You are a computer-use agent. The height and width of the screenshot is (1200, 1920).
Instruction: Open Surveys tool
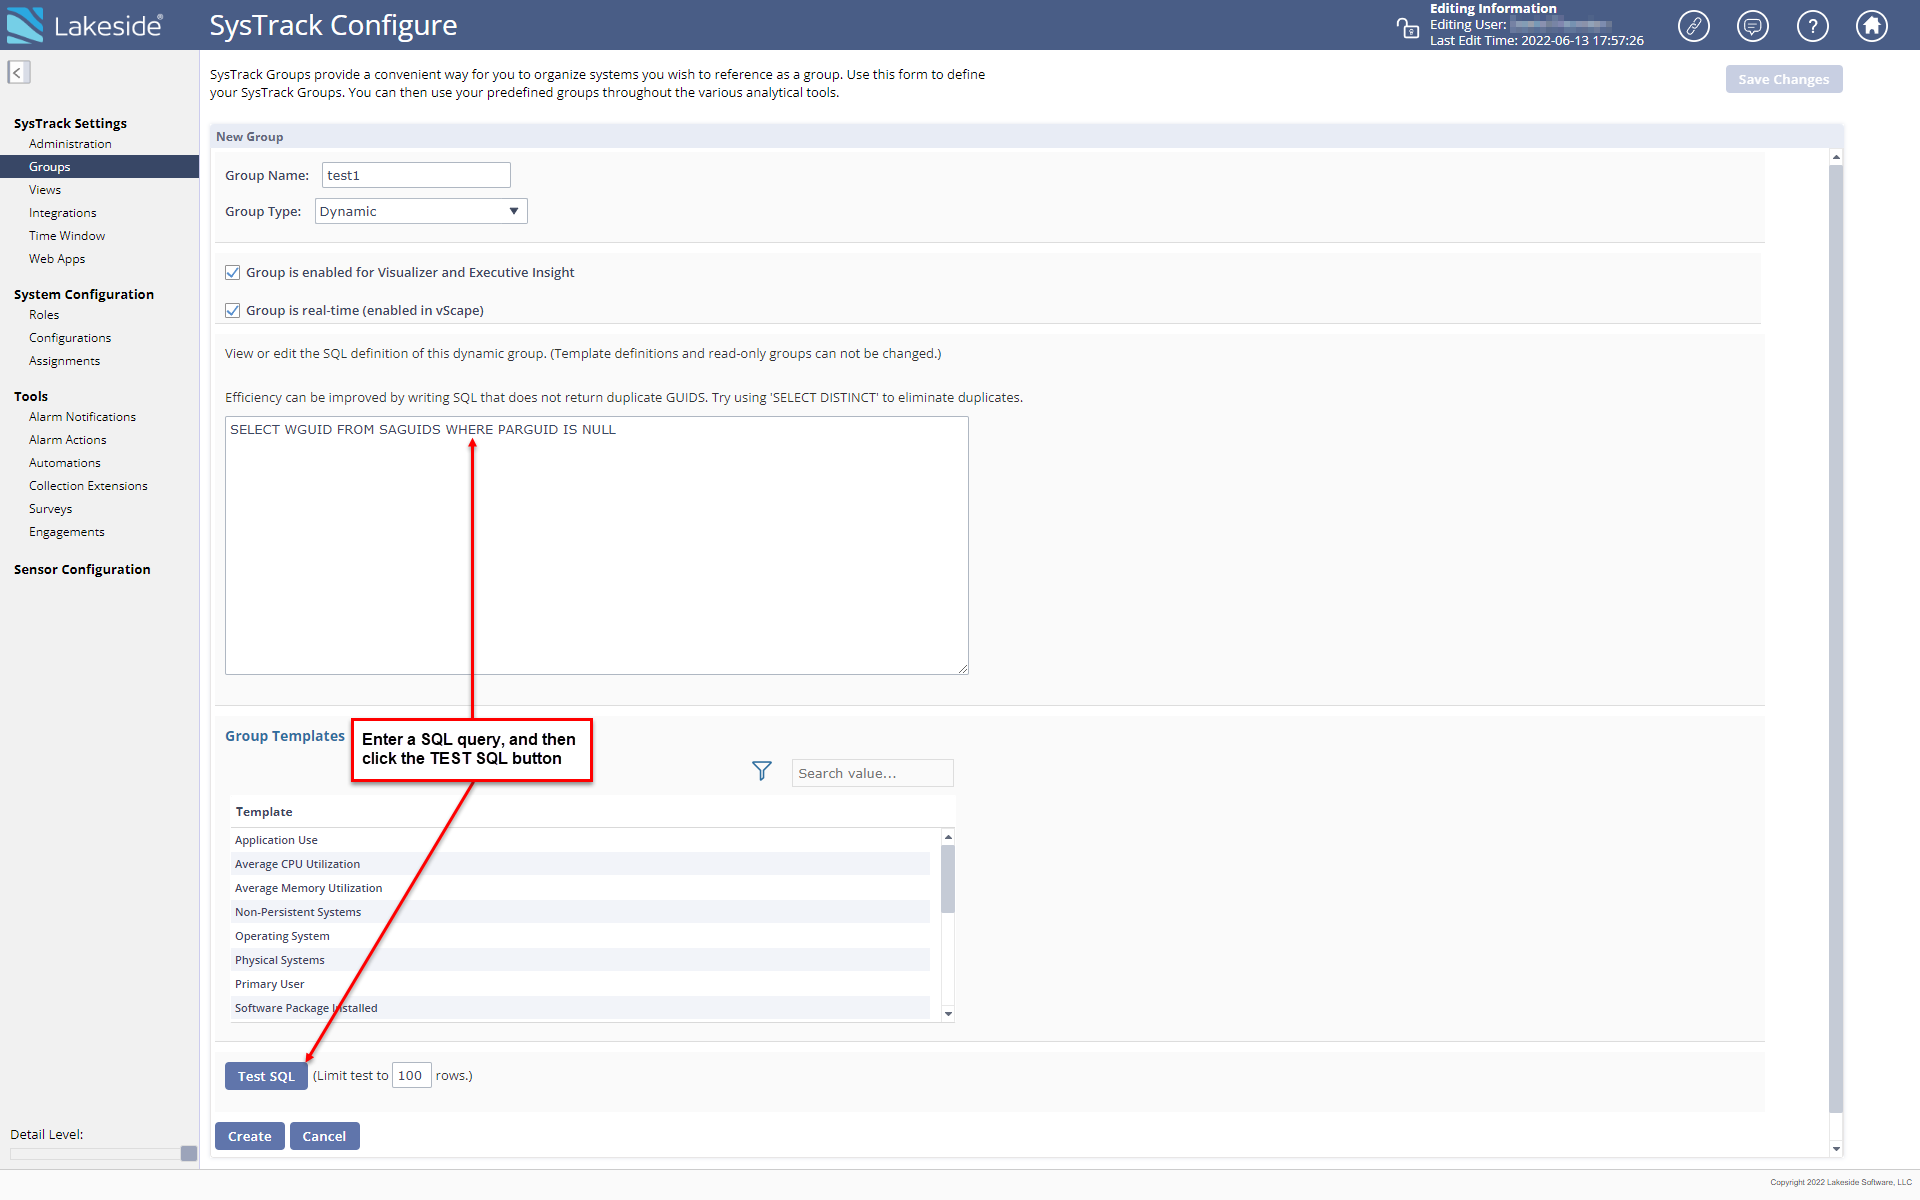(51, 509)
